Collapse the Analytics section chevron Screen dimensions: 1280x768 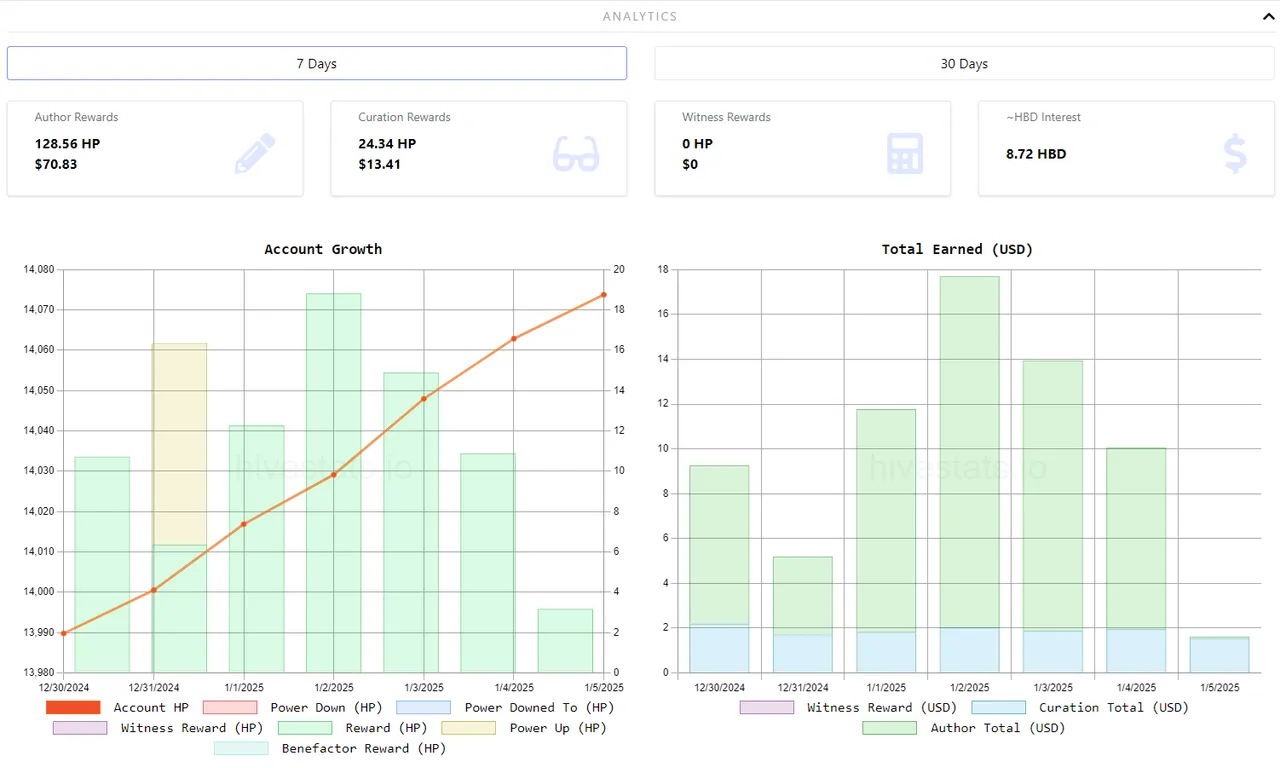coord(1267,16)
